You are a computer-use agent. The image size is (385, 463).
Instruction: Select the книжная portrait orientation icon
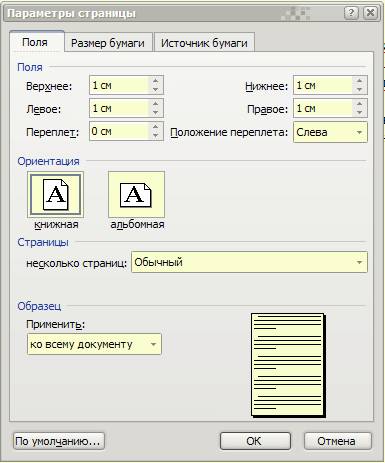pyautogui.click(x=55, y=194)
